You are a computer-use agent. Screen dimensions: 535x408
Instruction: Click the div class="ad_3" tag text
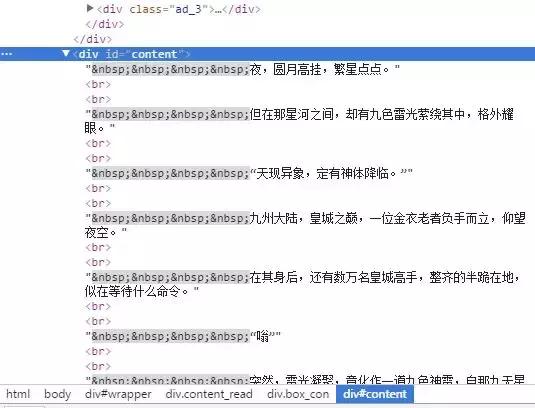click(178, 9)
